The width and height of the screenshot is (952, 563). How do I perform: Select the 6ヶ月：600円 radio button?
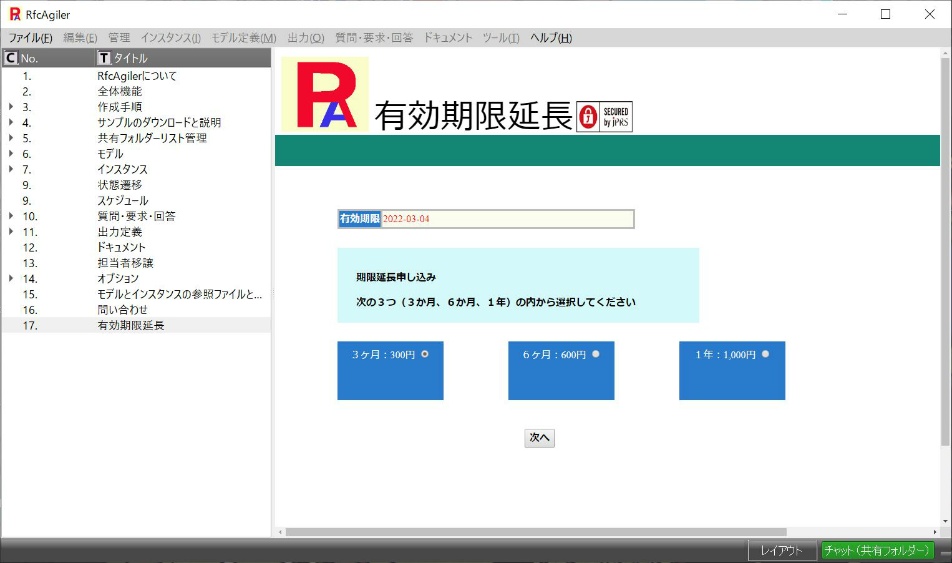tap(596, 354)
